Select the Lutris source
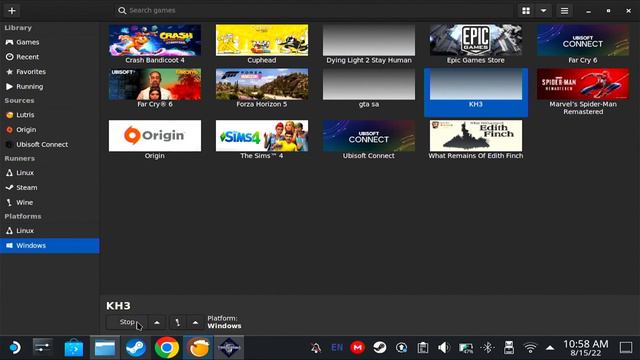The height and width of the screenshot is (360, 640). (50, 115)
